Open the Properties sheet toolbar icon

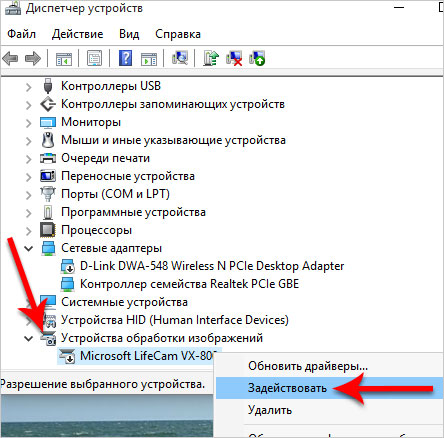[x=95, y=58]
